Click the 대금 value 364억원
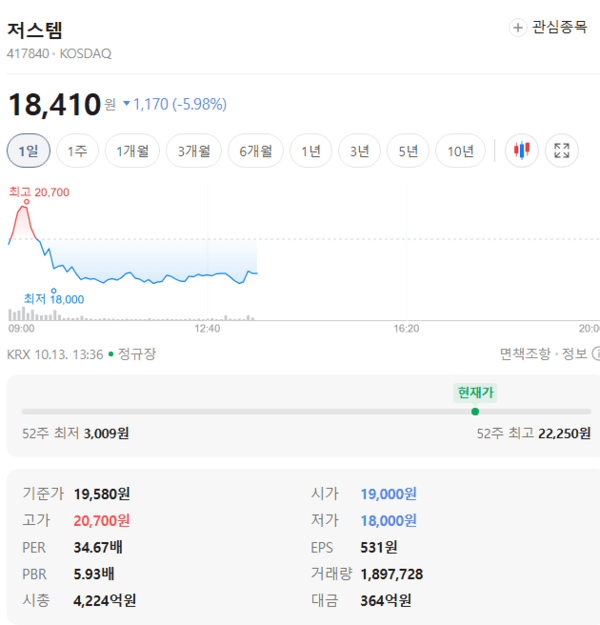The width and height of the screenshot is (600, 625). click(386, 600)
